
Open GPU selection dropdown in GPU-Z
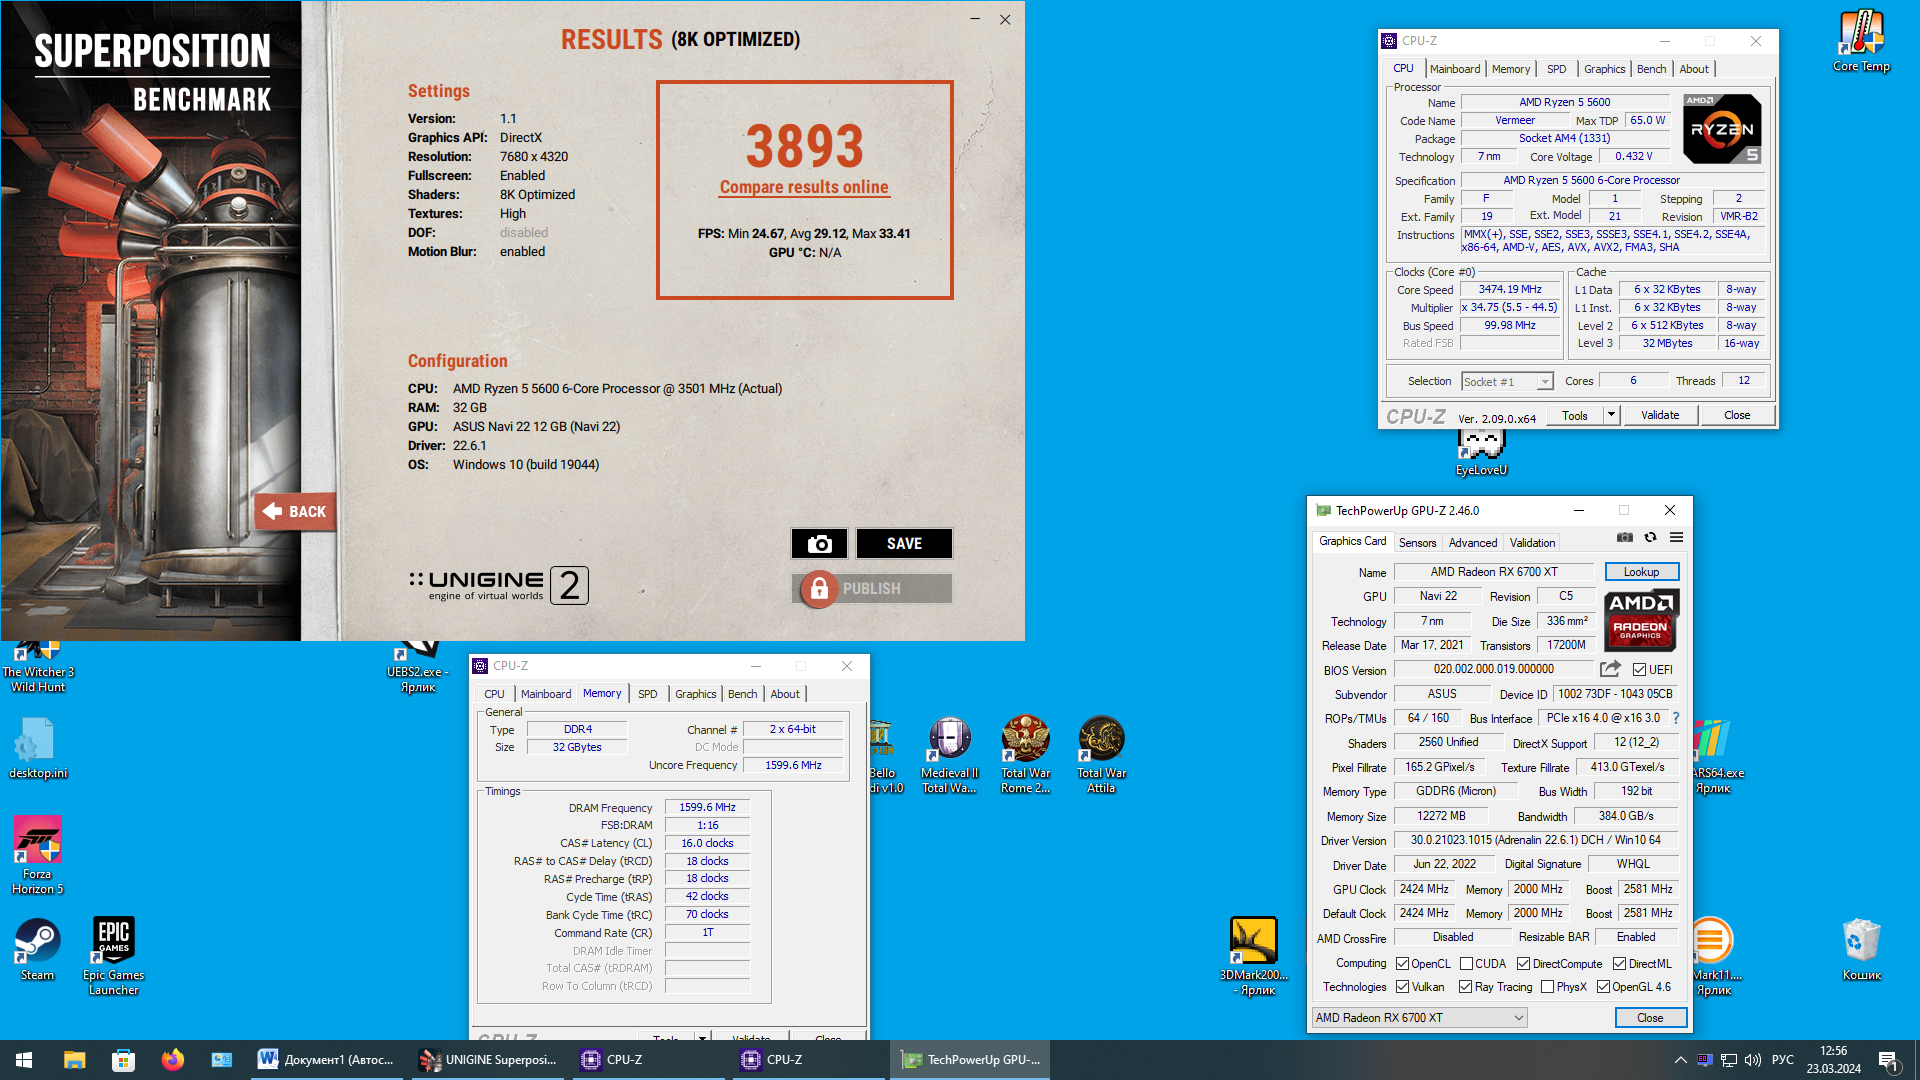click(1419, 1018)
